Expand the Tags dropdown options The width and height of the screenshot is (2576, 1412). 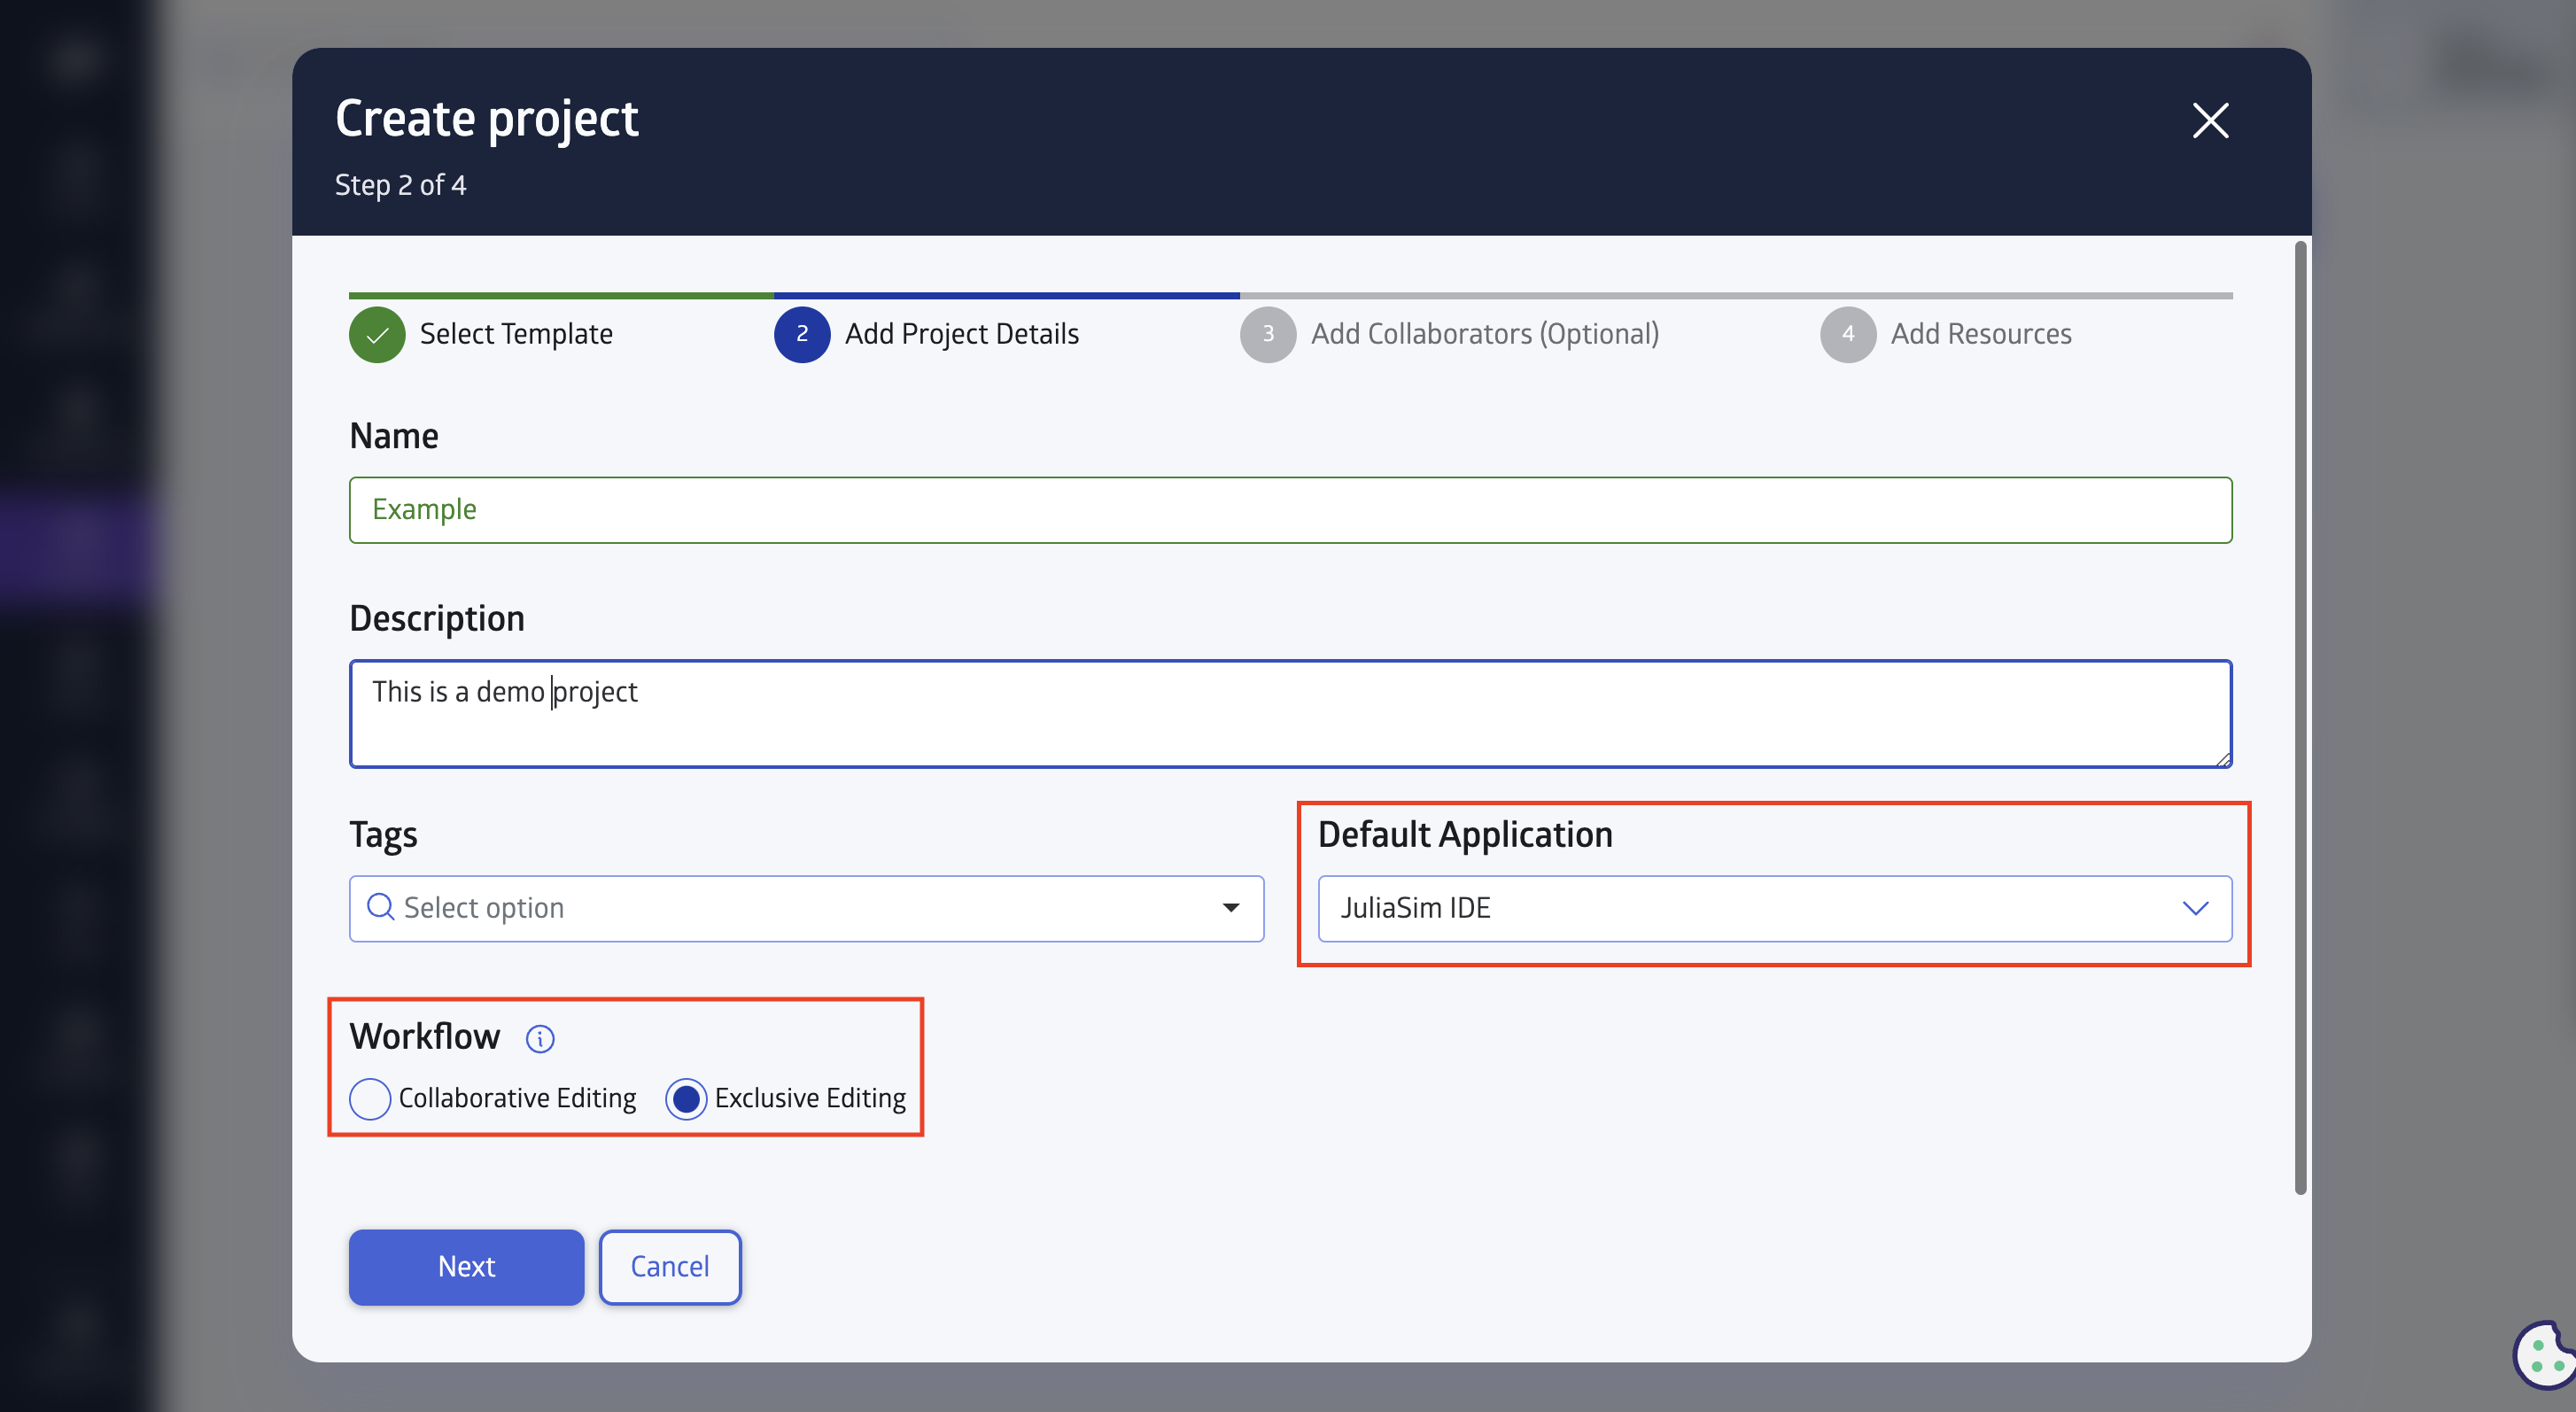pos(1232,906)
